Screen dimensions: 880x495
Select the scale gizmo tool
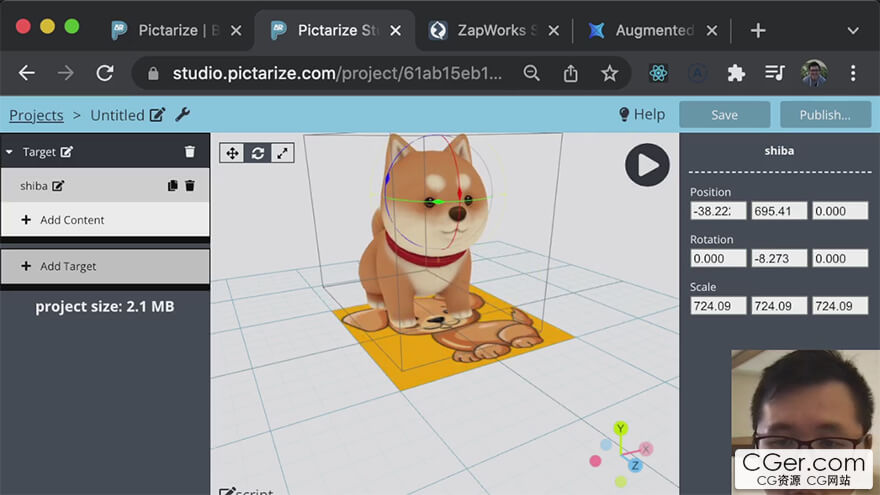282,153
